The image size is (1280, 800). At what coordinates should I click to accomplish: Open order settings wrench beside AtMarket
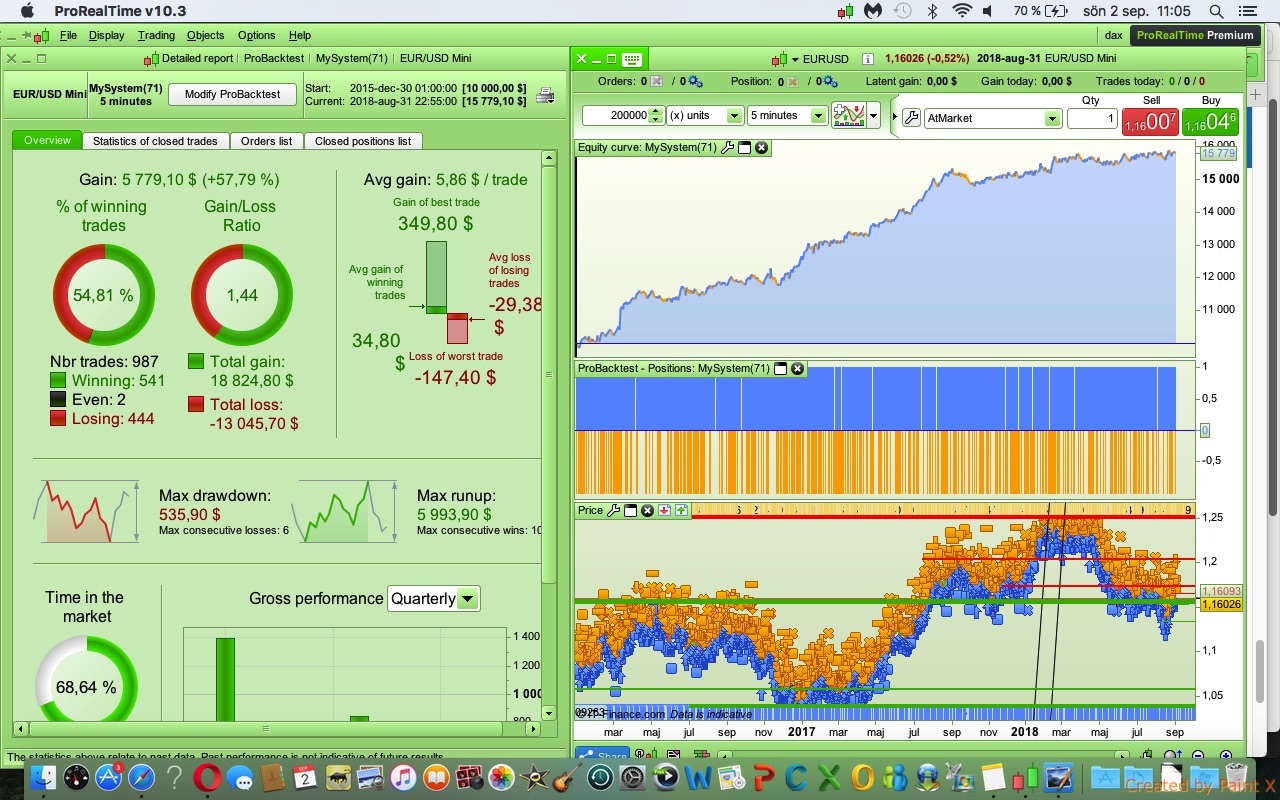click(x=911, y=117)
